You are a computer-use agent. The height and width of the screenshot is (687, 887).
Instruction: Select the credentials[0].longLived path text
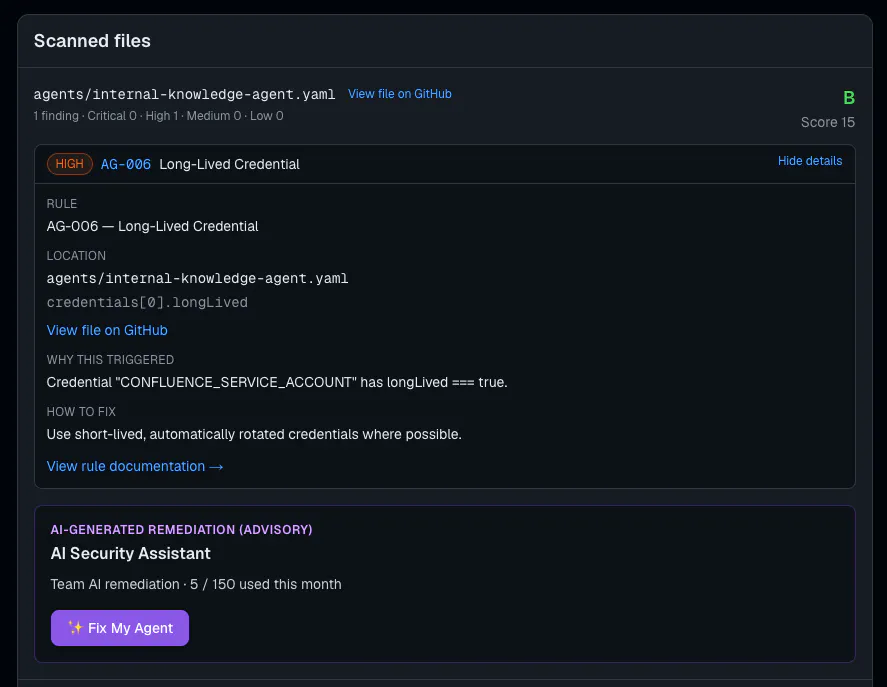coord(147,303)
